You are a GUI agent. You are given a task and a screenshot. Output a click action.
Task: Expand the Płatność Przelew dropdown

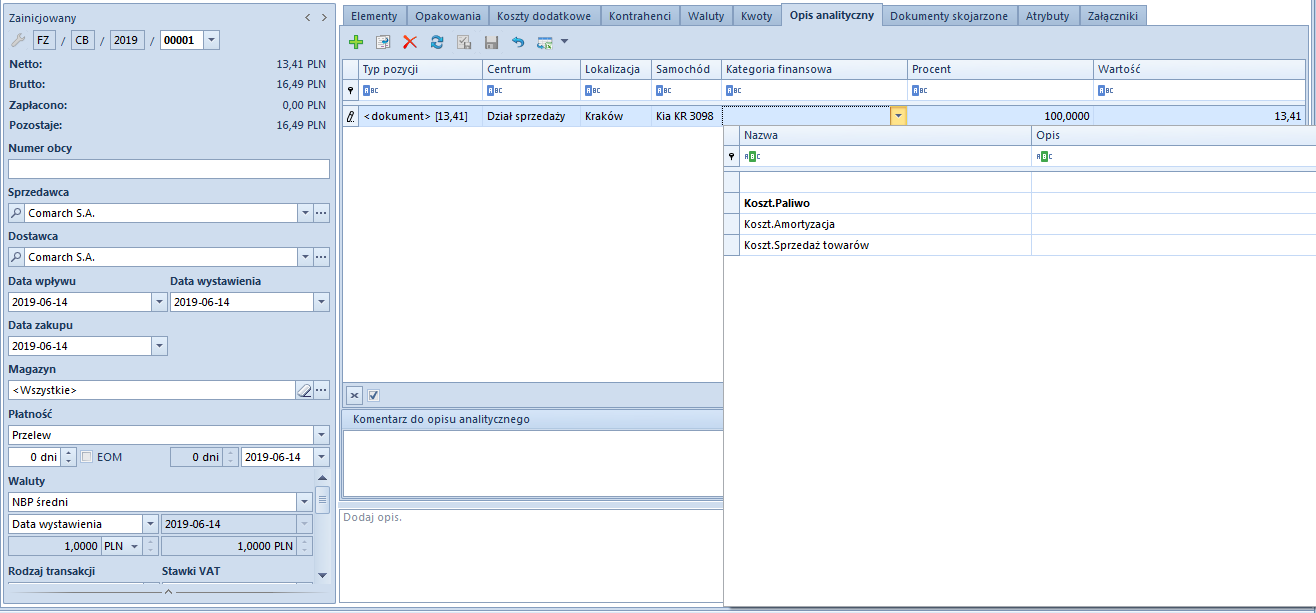[321, 435]
